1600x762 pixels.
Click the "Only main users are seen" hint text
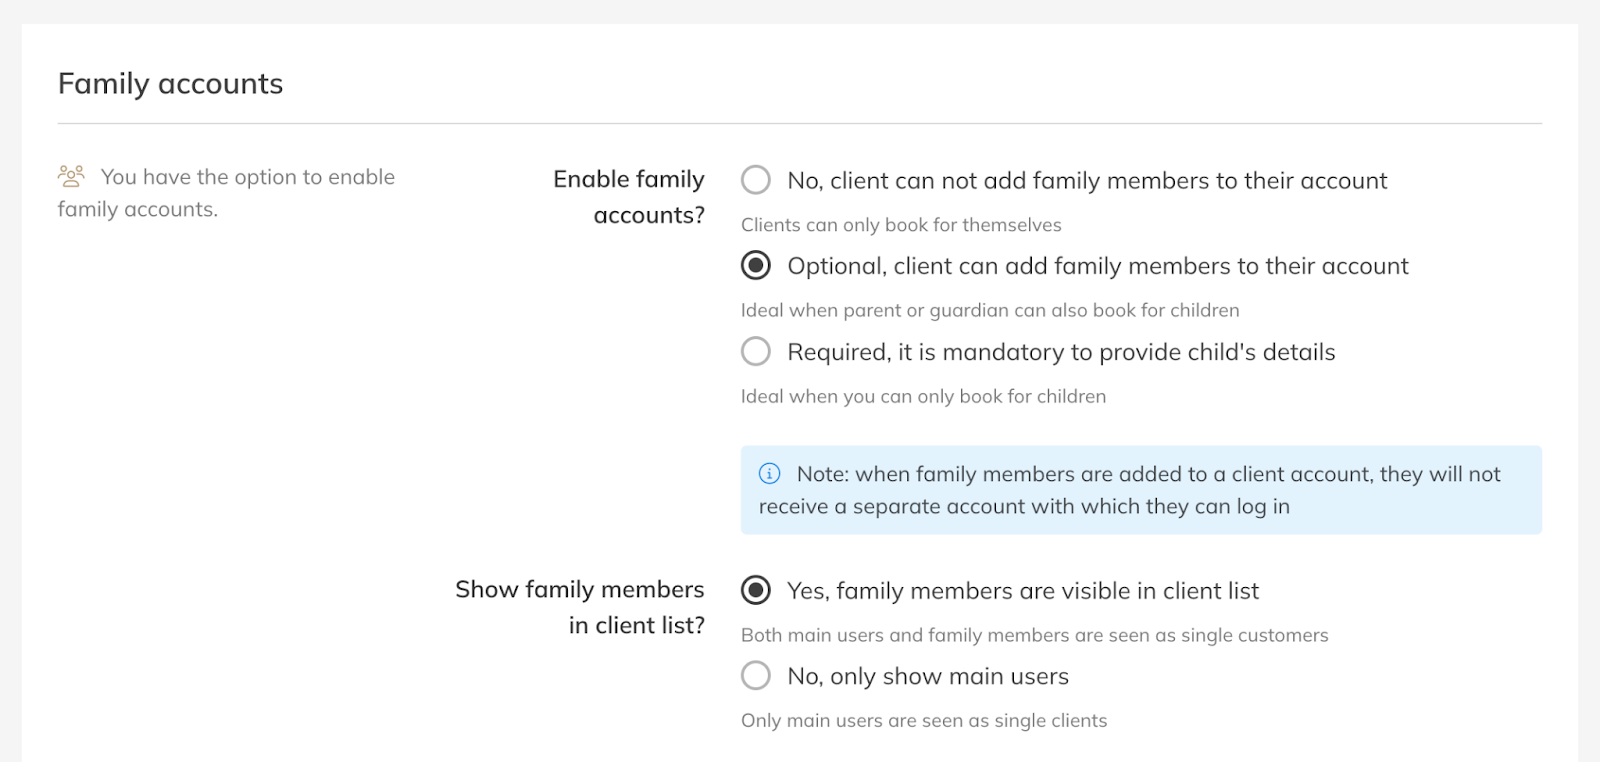pyautogui.click(x=923, y=721)
